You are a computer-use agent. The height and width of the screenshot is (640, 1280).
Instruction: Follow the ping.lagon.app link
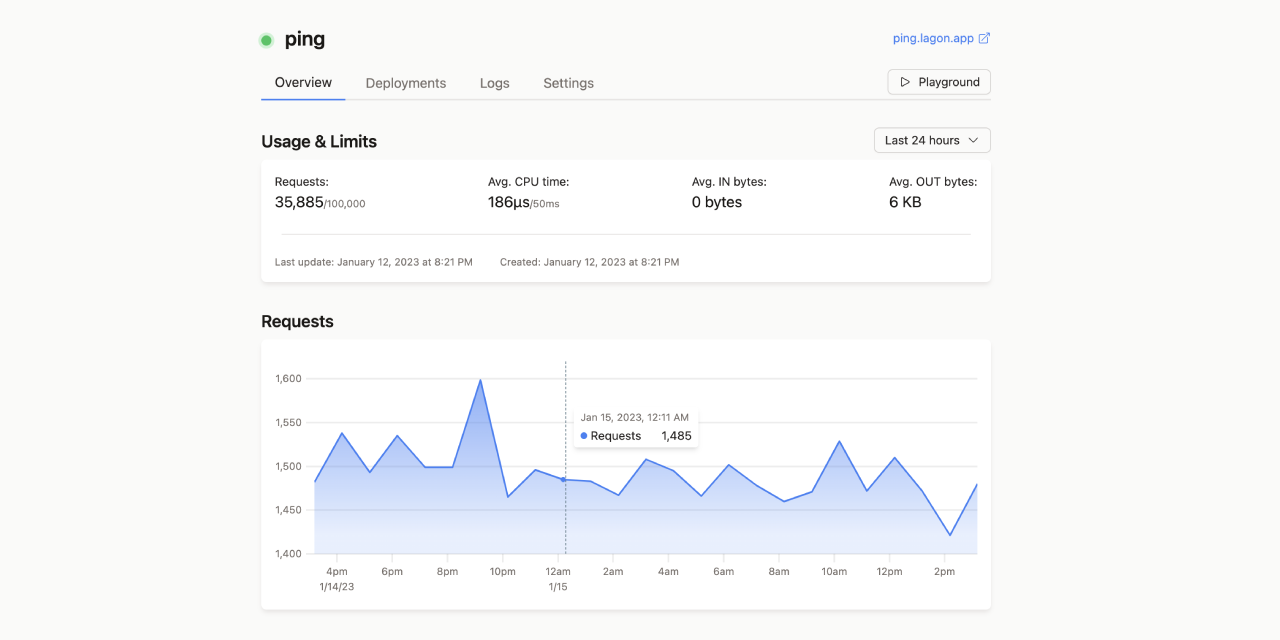coord(933,38)
